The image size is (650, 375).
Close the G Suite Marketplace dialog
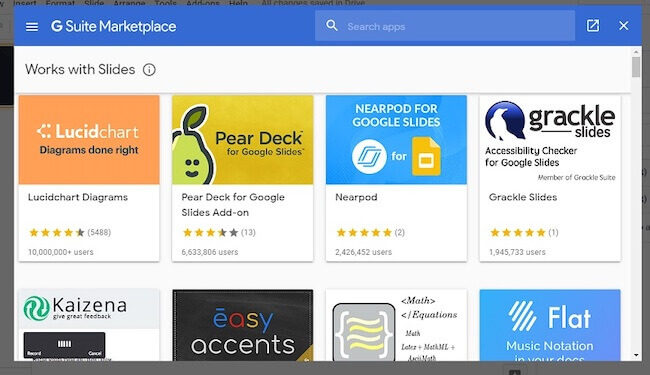(623, 26)
